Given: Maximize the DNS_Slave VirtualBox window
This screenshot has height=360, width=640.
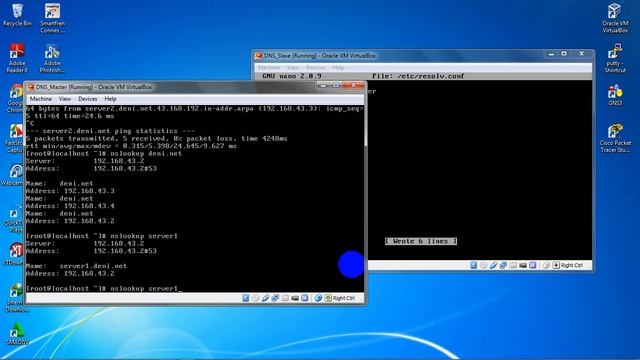Looking at the screenshot, I should 564,54.
